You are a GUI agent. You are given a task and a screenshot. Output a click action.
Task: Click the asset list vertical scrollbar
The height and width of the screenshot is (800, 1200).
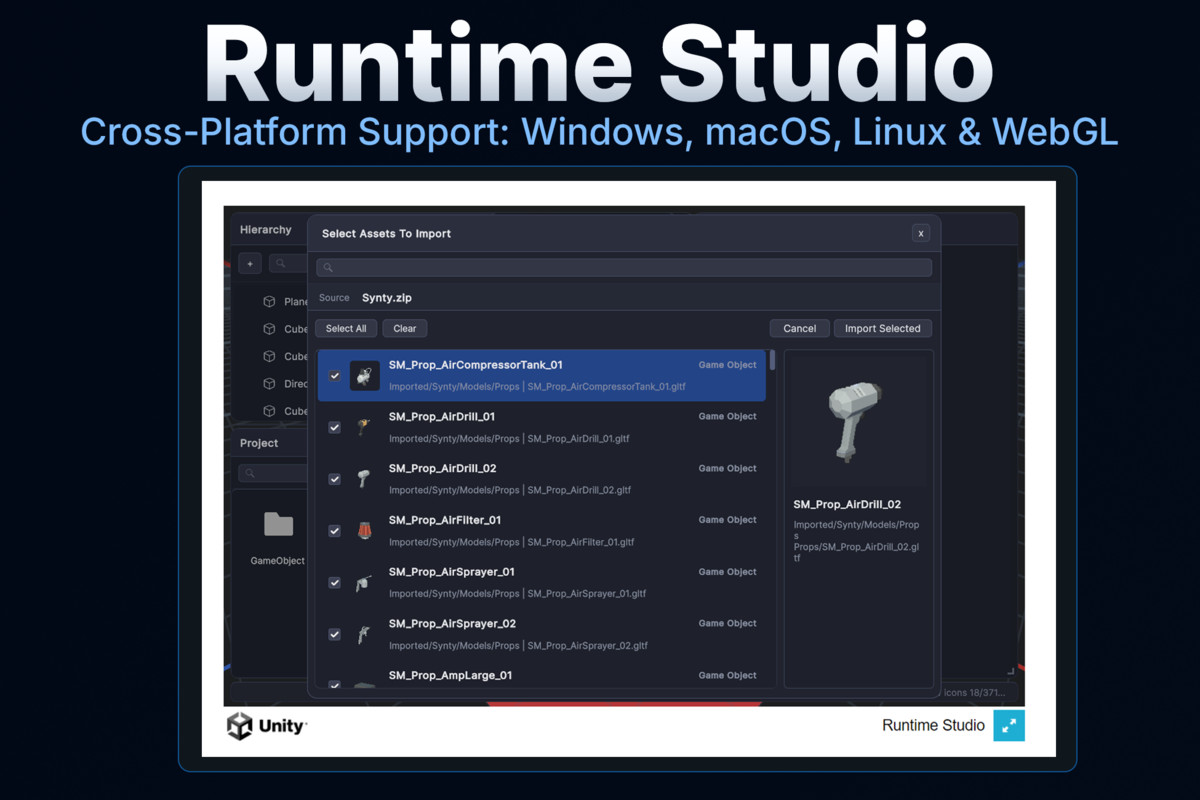[x=772, y=362]
